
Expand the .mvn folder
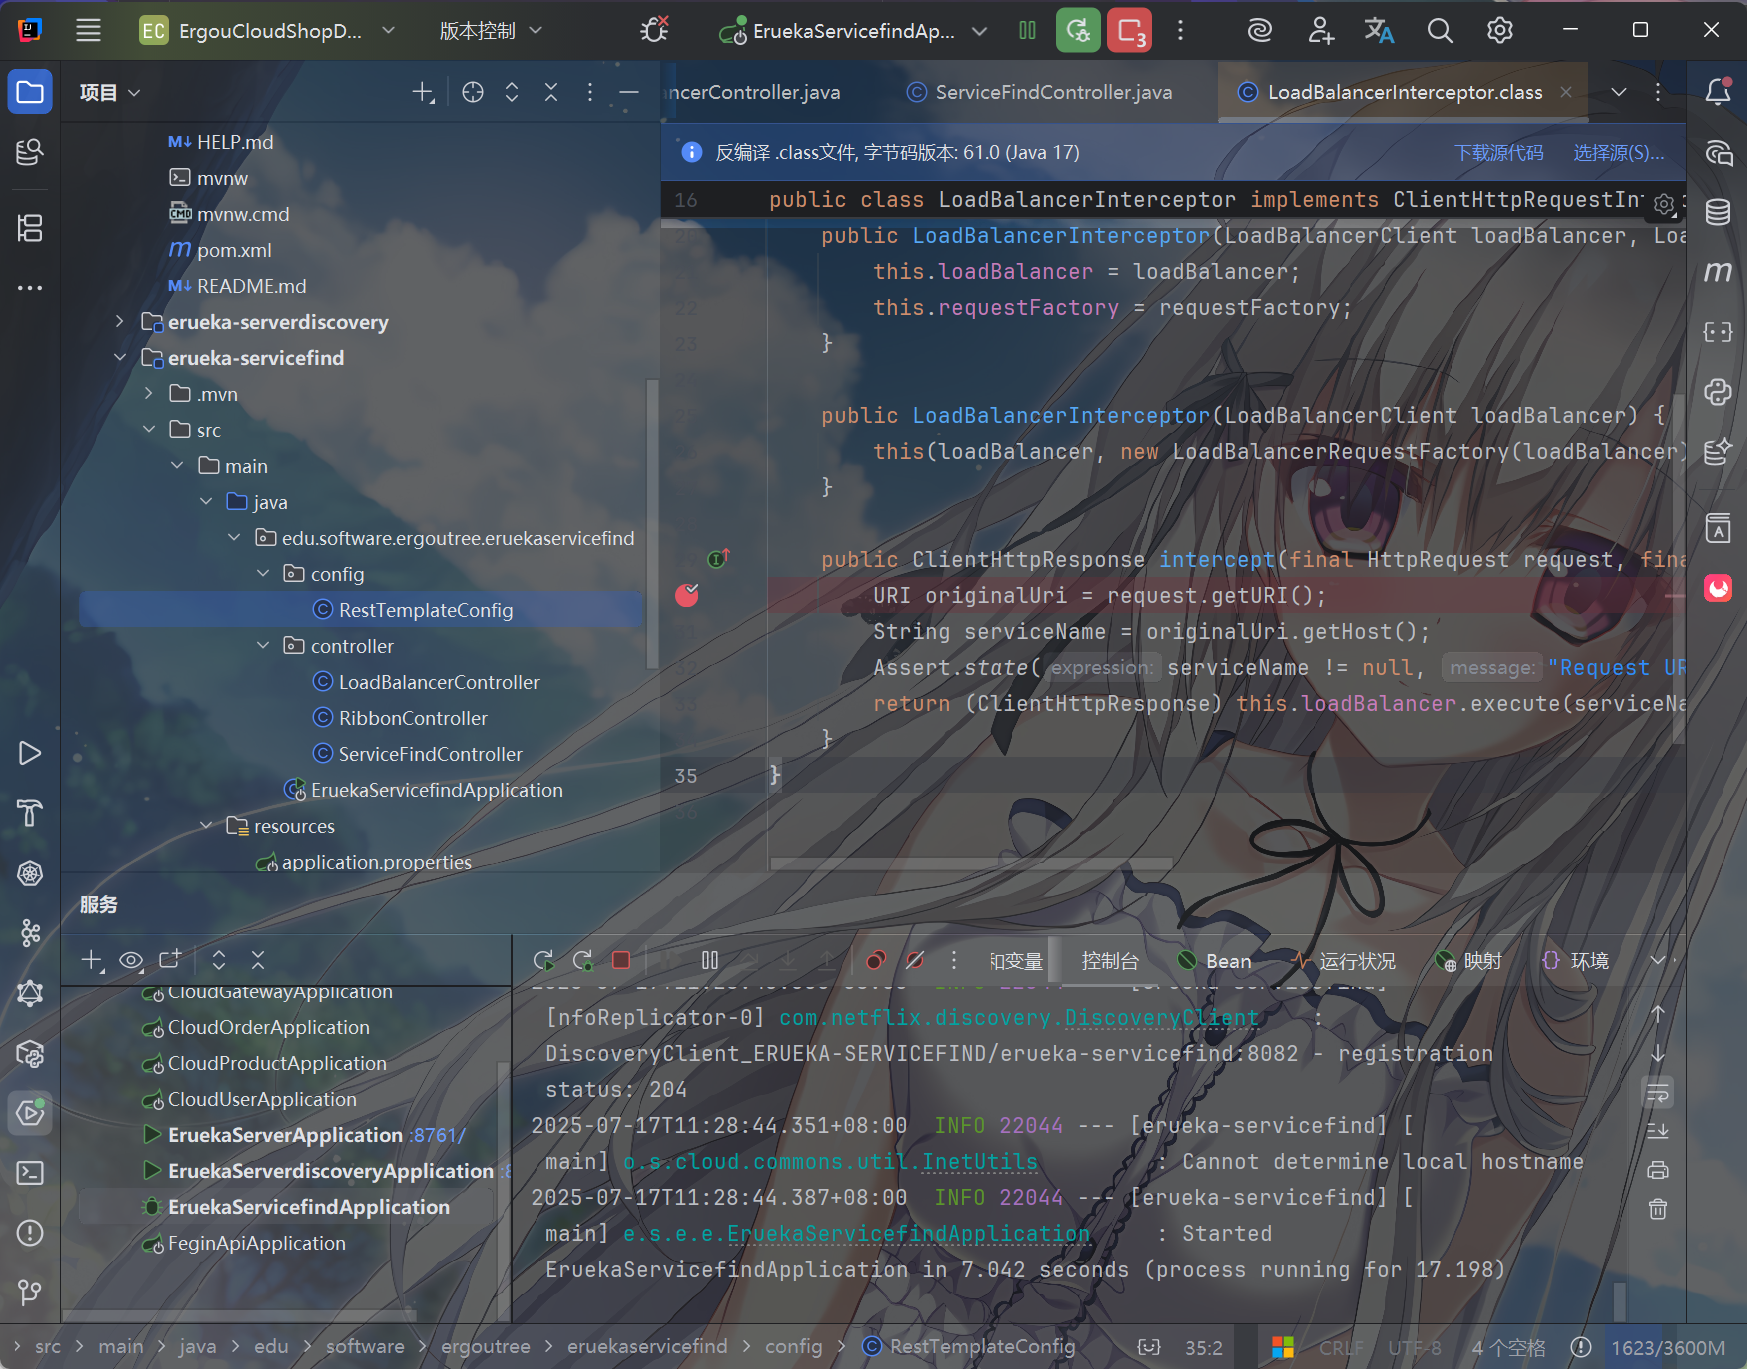[x=148, y=394]
